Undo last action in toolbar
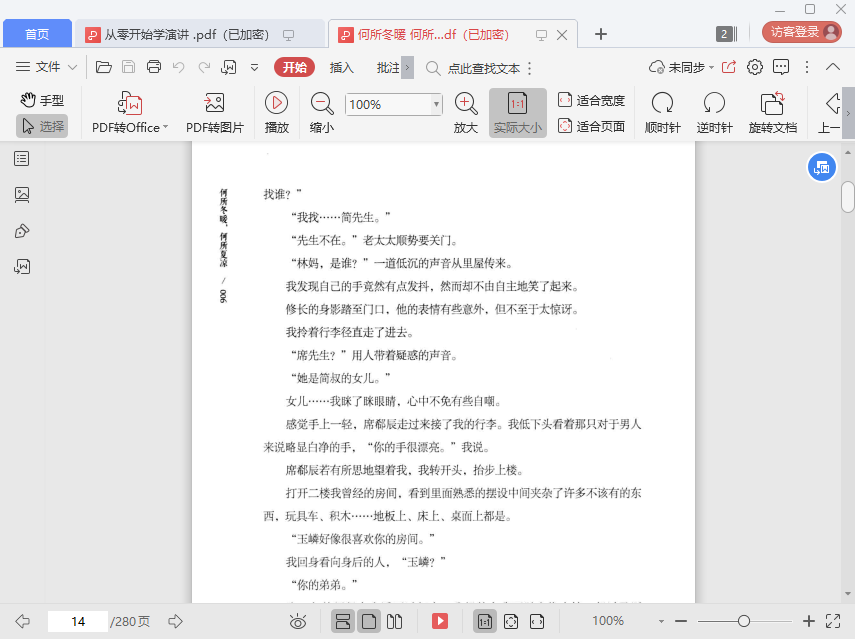 tap(178, 67)
